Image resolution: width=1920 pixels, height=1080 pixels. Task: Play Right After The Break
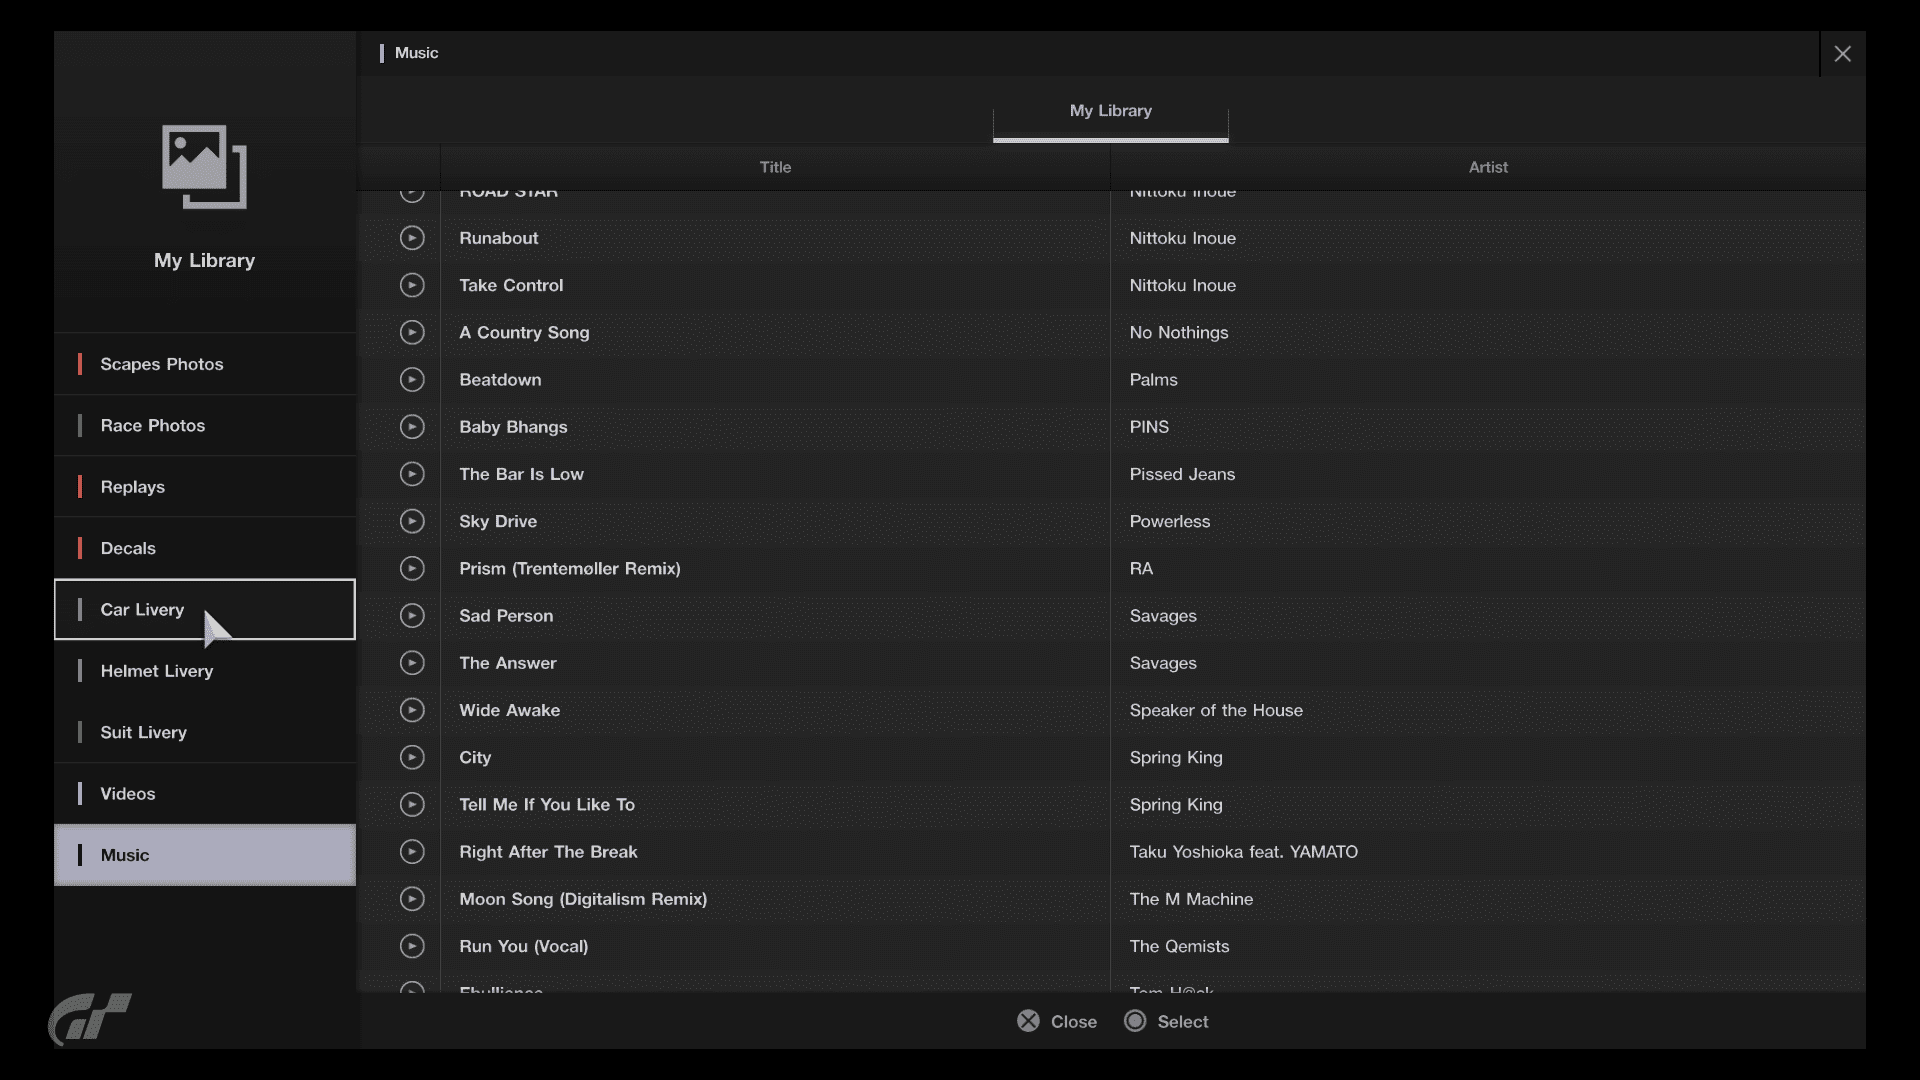412,852
